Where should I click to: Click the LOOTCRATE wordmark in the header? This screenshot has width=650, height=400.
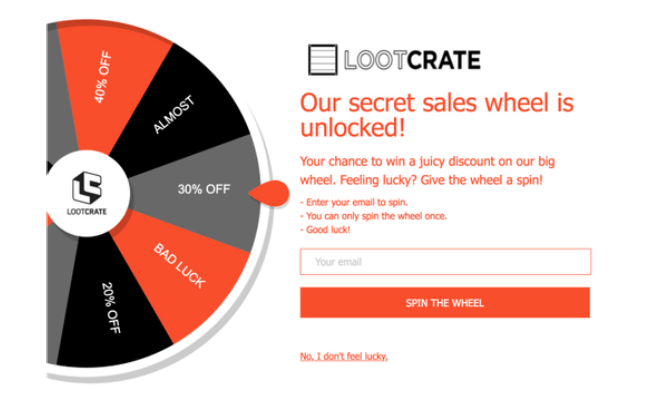412,60
